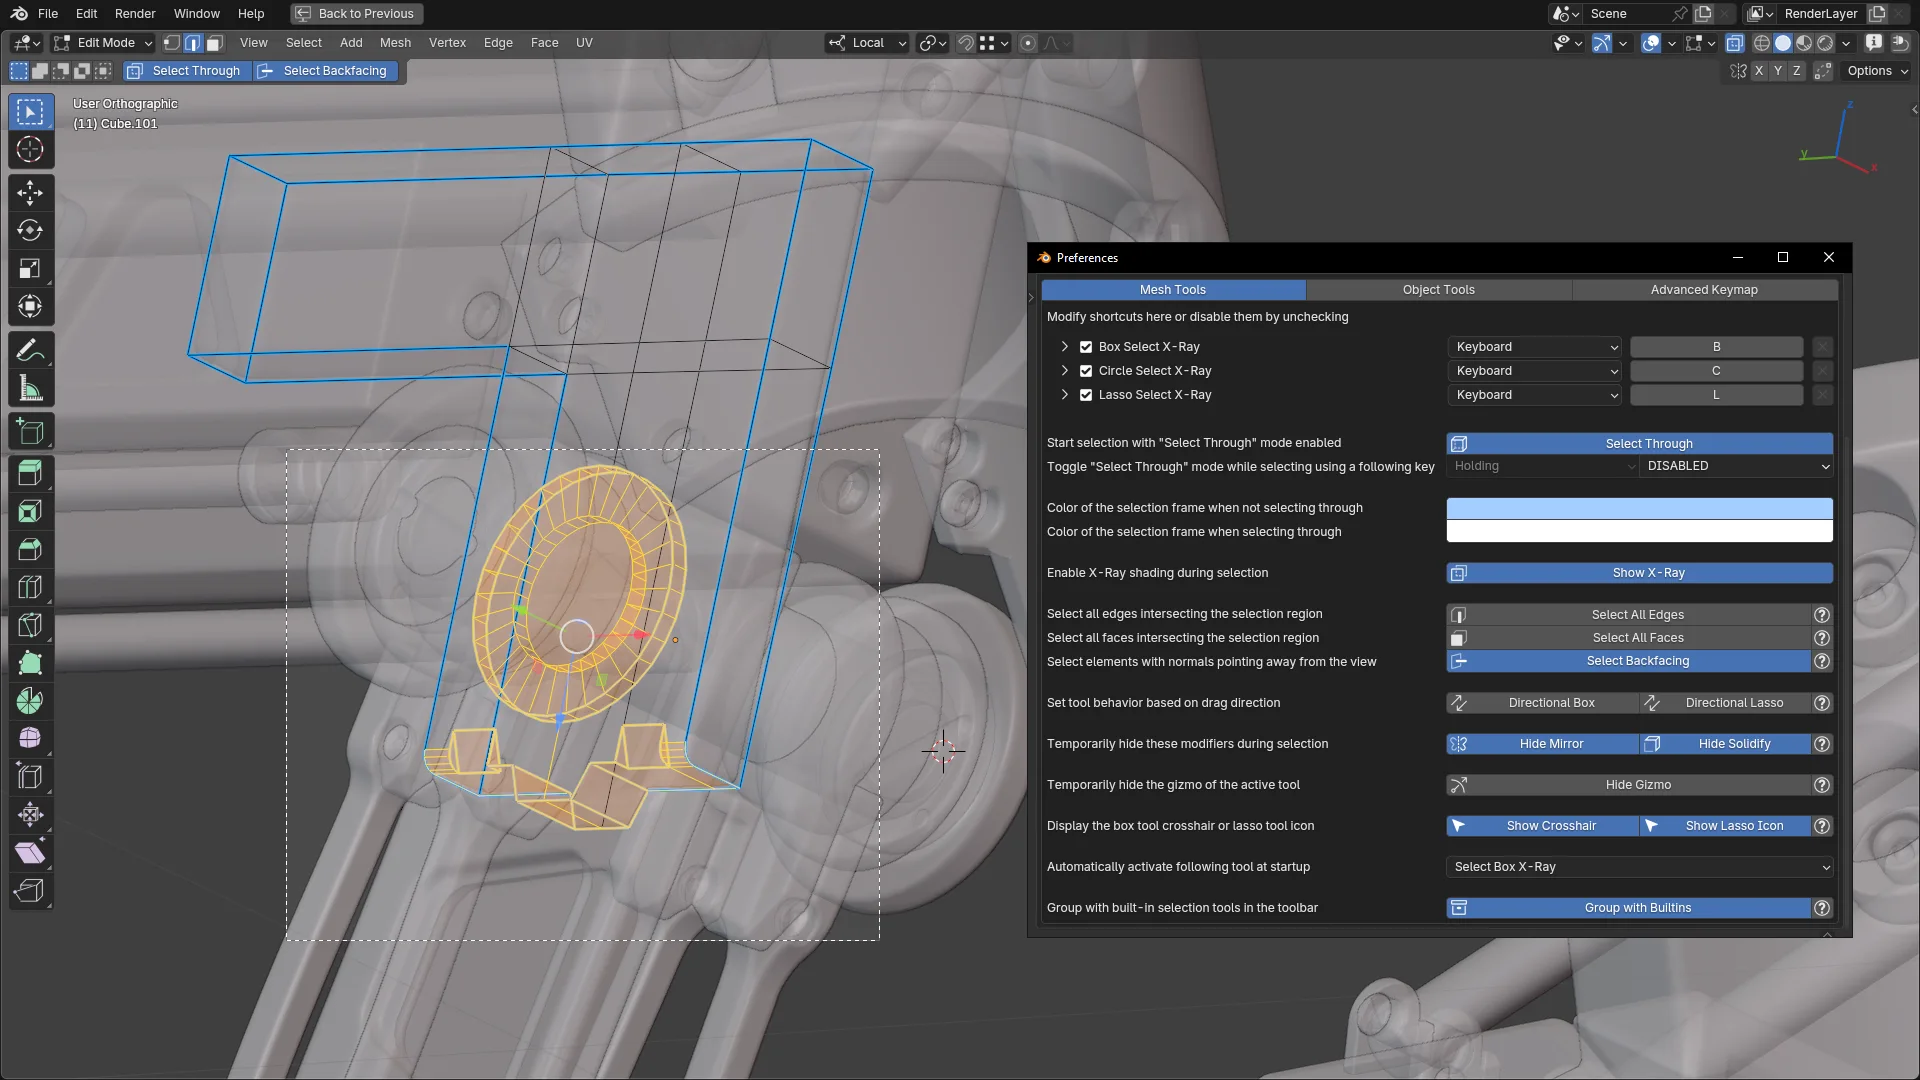Click the Select All Faces button

[1637, 637]
